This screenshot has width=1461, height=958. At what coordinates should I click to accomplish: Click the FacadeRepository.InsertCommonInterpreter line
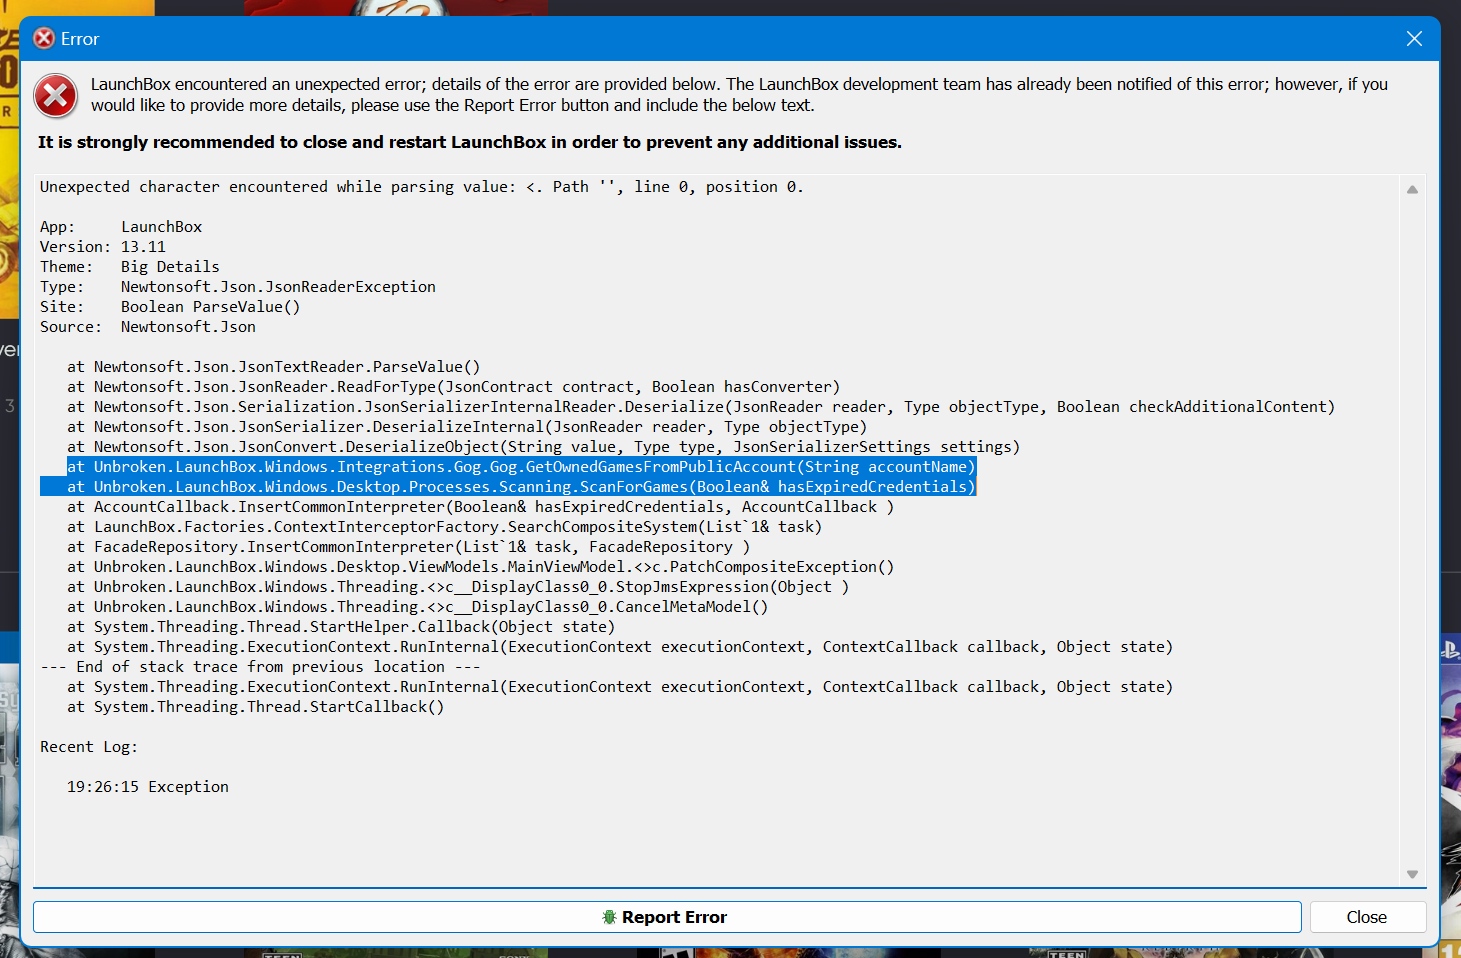click(409, 547)
